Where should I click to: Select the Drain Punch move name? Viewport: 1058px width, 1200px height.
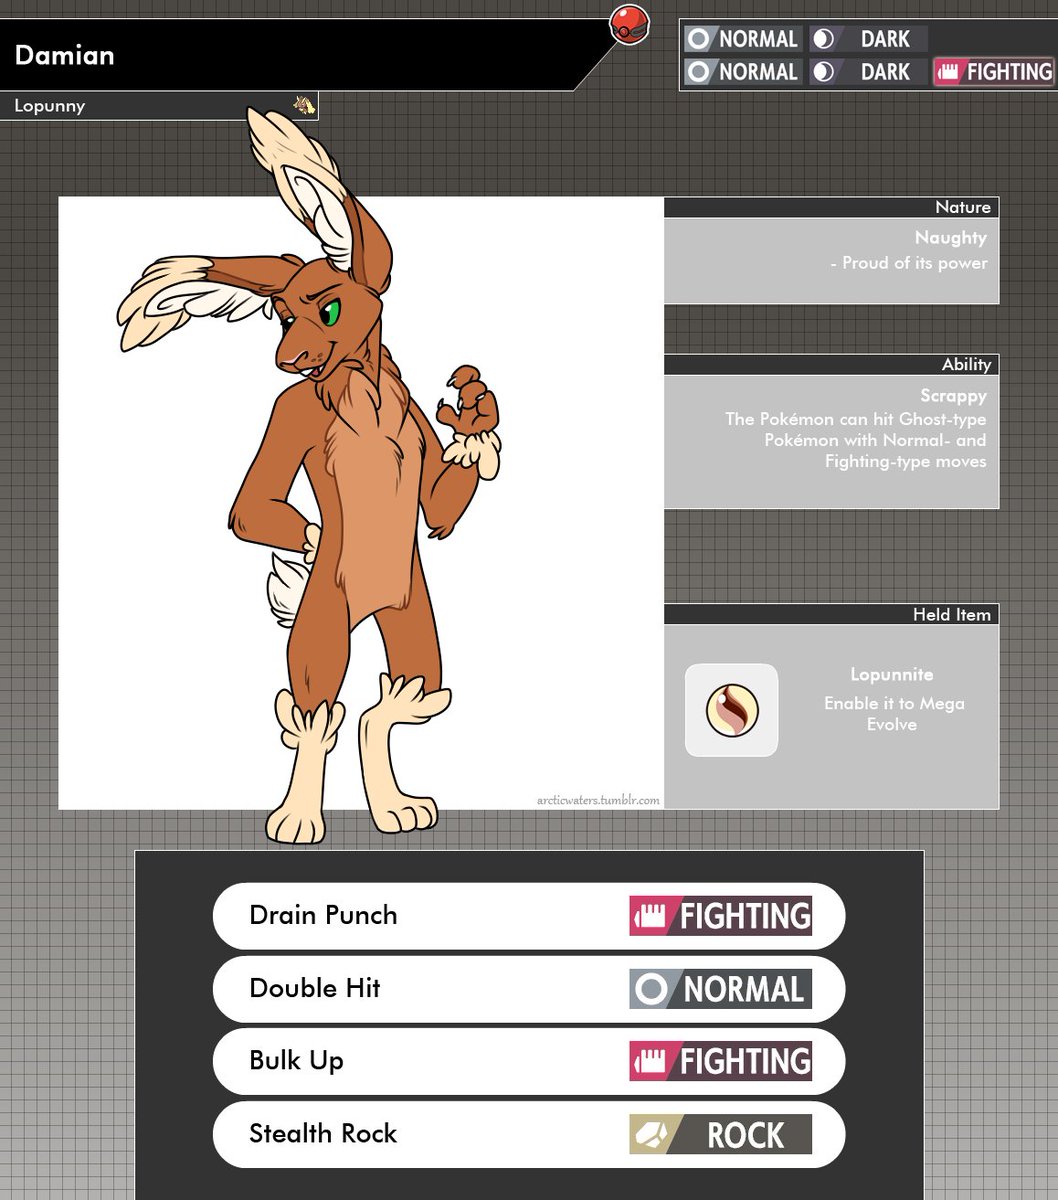(323, 915)
